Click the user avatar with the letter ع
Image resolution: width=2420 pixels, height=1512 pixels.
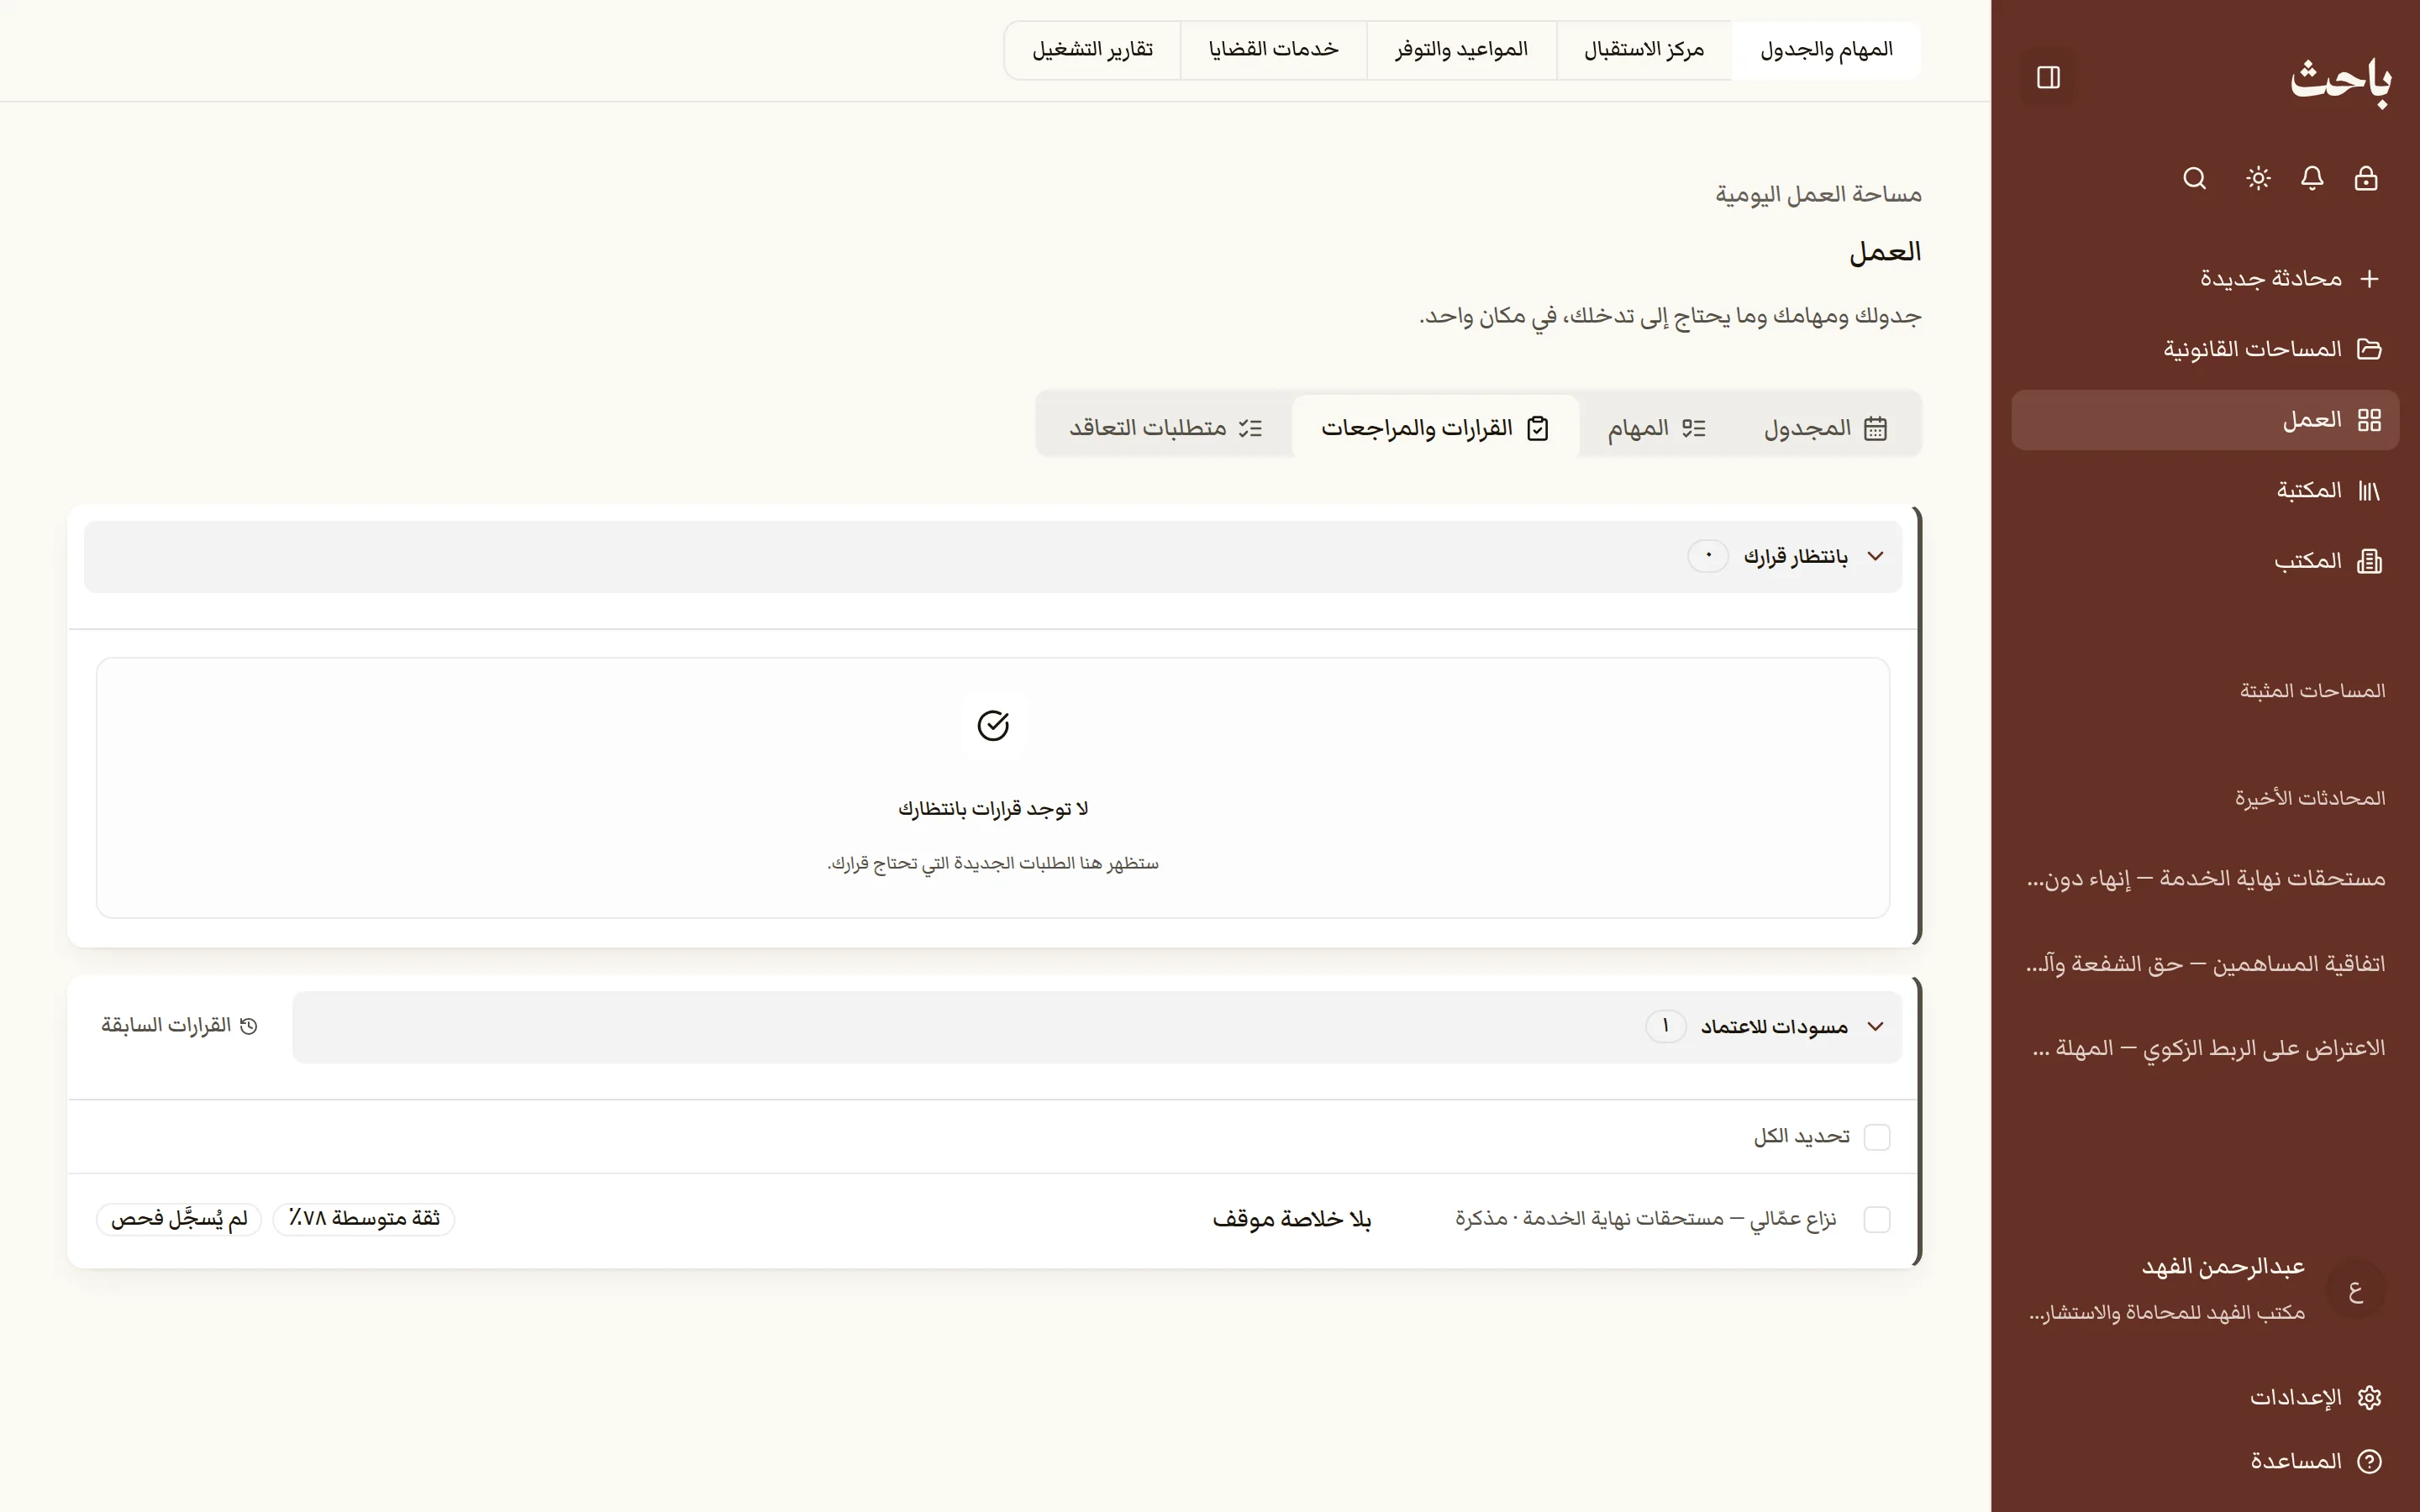pyautogui.click(x=2355, y=1289)
